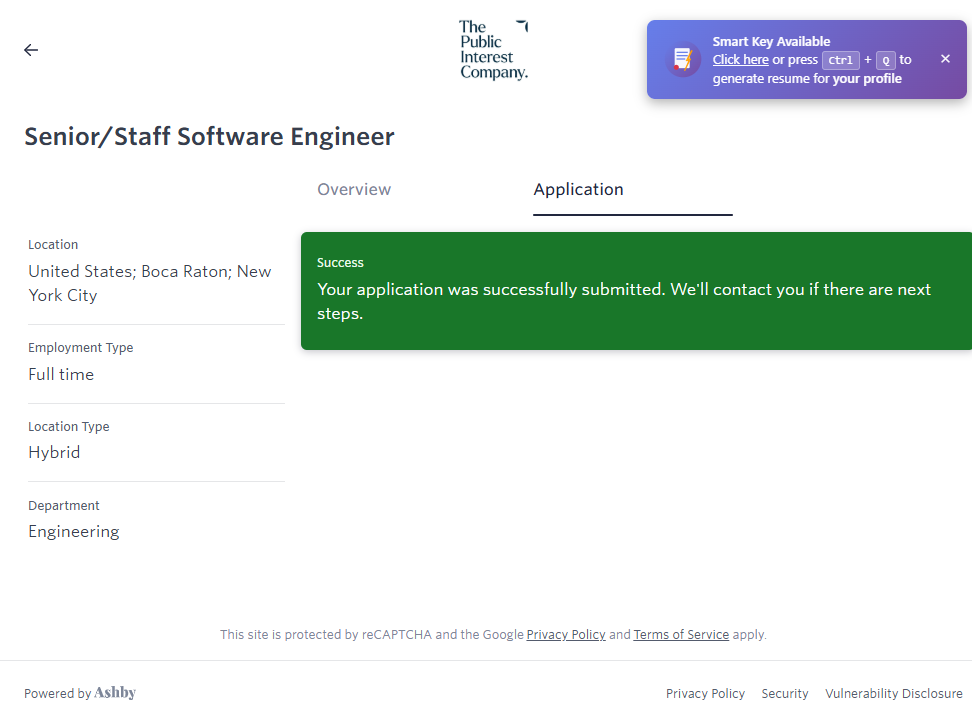This screenshot has width=972, height=727.
Task: Click the Senior/Staff Software Engineer heading
Action: 209,136
